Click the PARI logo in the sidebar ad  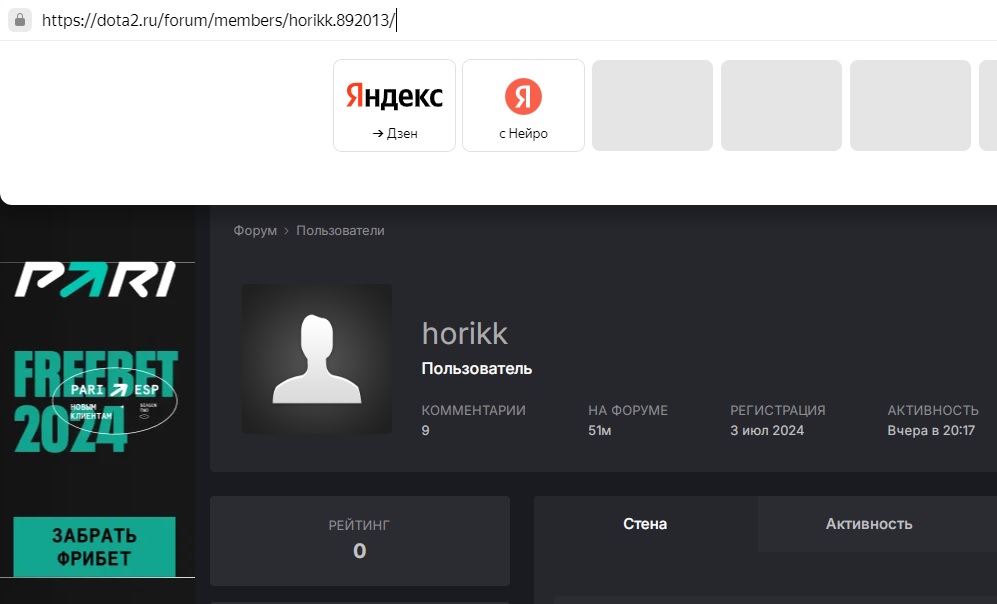pyautogui.click(x=95, y=280)
